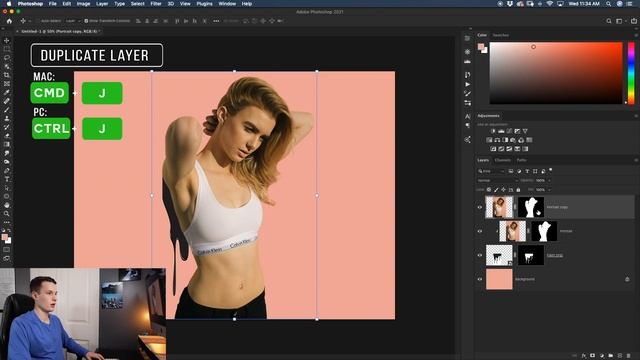Image resolution: width=640 pixels, height=360 pixels.
Task: Click the more options ellipsis in options bar
Action: 216,21
